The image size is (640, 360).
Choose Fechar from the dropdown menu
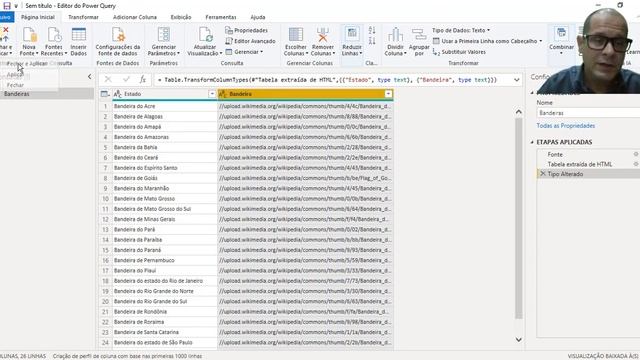coord(16,85)
